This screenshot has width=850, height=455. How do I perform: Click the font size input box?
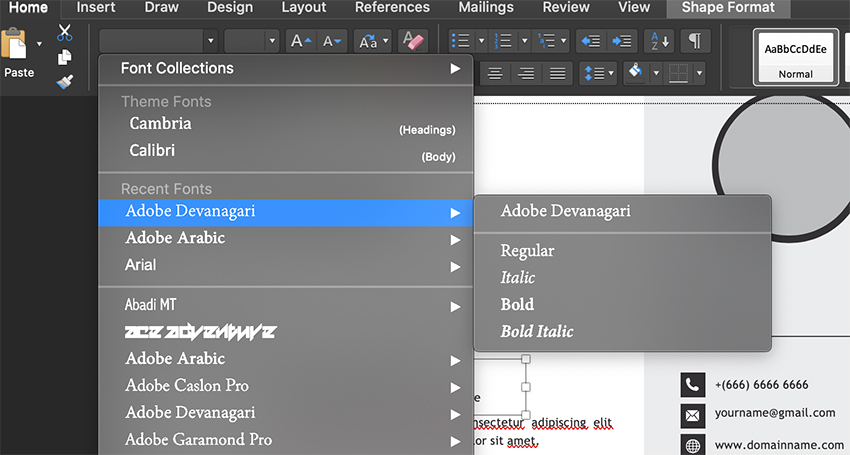point(244,41)
